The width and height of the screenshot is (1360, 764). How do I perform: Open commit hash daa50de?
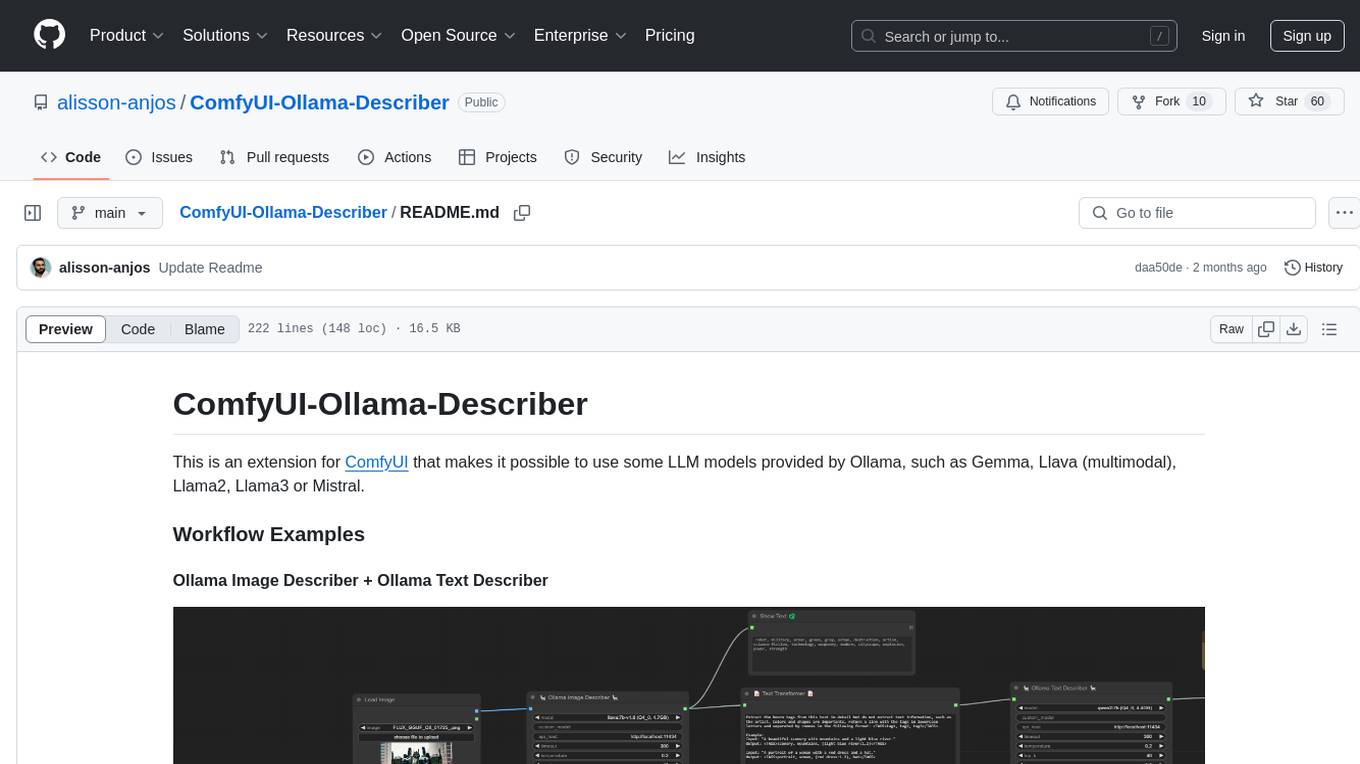coord(1158,268)
